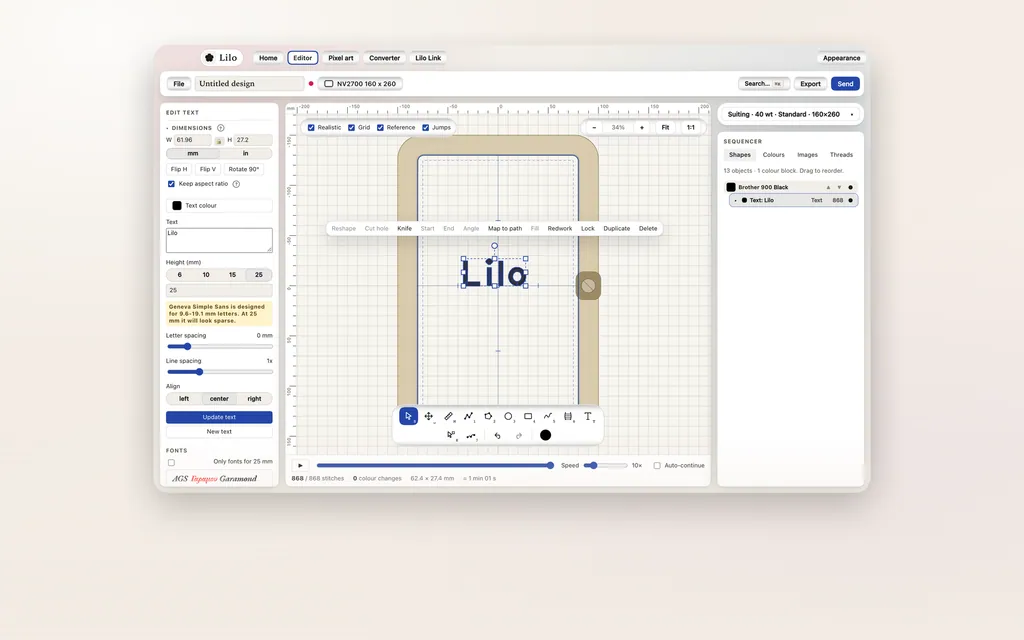The image size is (1024, 640).
Task: Activate the Text tool (T icon)
Action: 588,416
